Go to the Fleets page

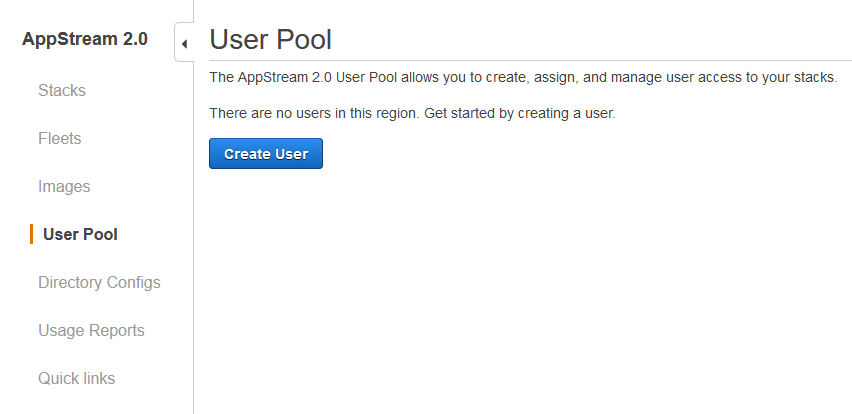60,139
